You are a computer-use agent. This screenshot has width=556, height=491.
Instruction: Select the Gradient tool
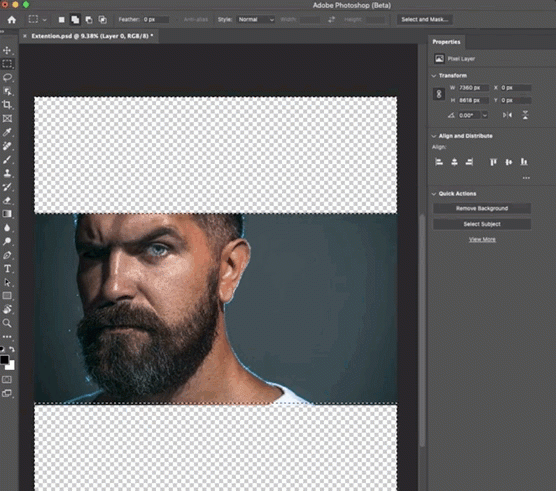pyautogui.click(x=7, y=214)
